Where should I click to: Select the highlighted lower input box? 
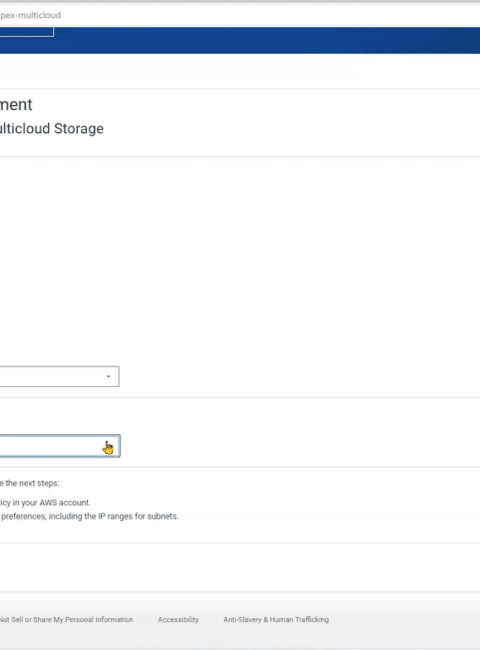pyautogui.click(x=60, y=446)
